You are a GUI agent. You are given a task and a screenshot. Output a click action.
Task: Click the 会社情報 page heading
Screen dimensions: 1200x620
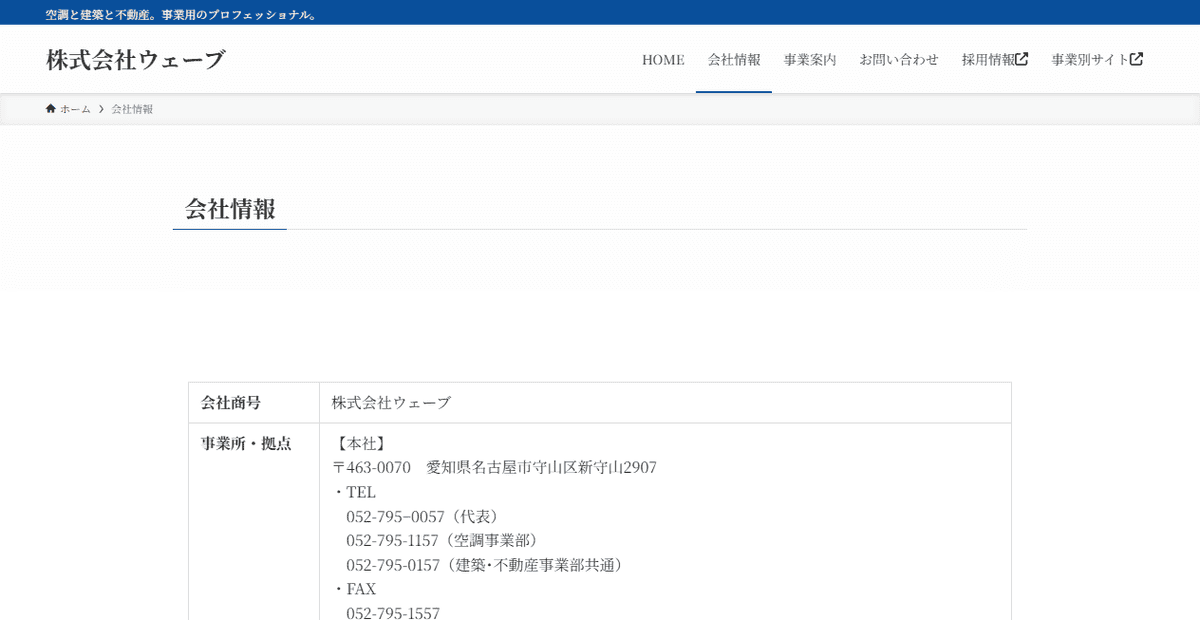[x=229, y=210]
